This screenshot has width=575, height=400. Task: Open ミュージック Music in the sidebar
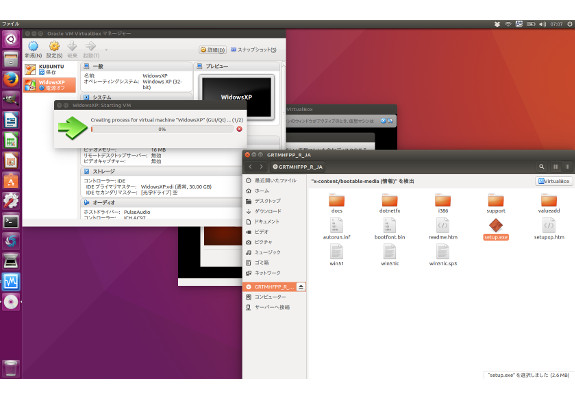[274, 252]
